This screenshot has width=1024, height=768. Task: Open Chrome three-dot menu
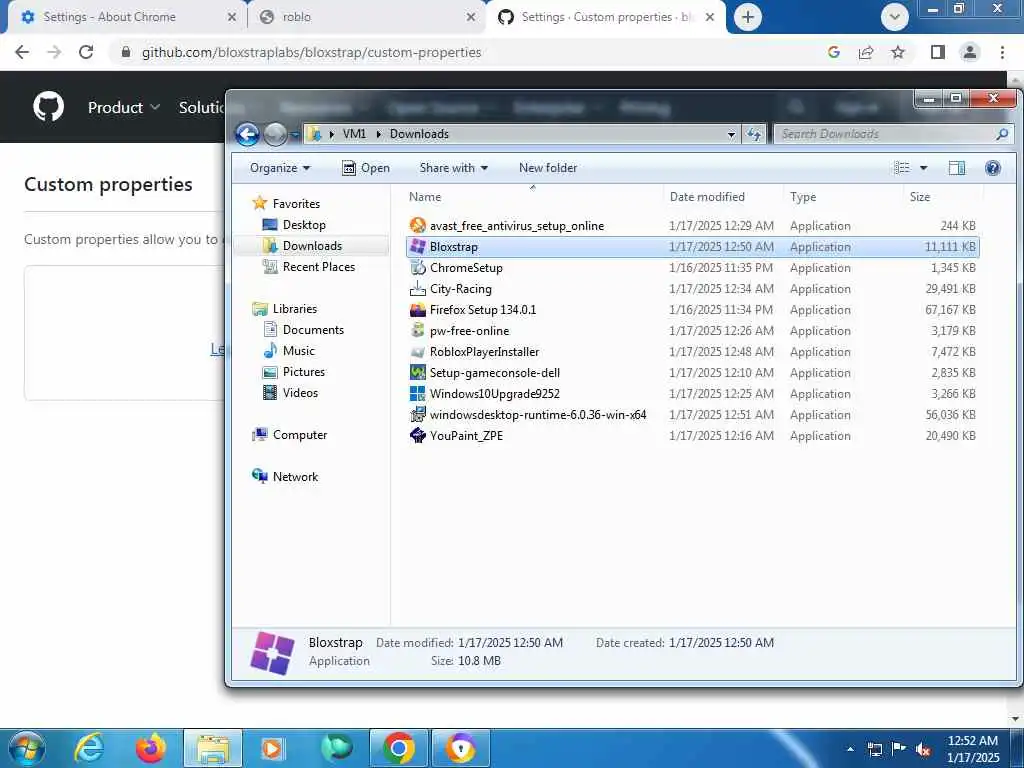click(x=1002, y=52)
